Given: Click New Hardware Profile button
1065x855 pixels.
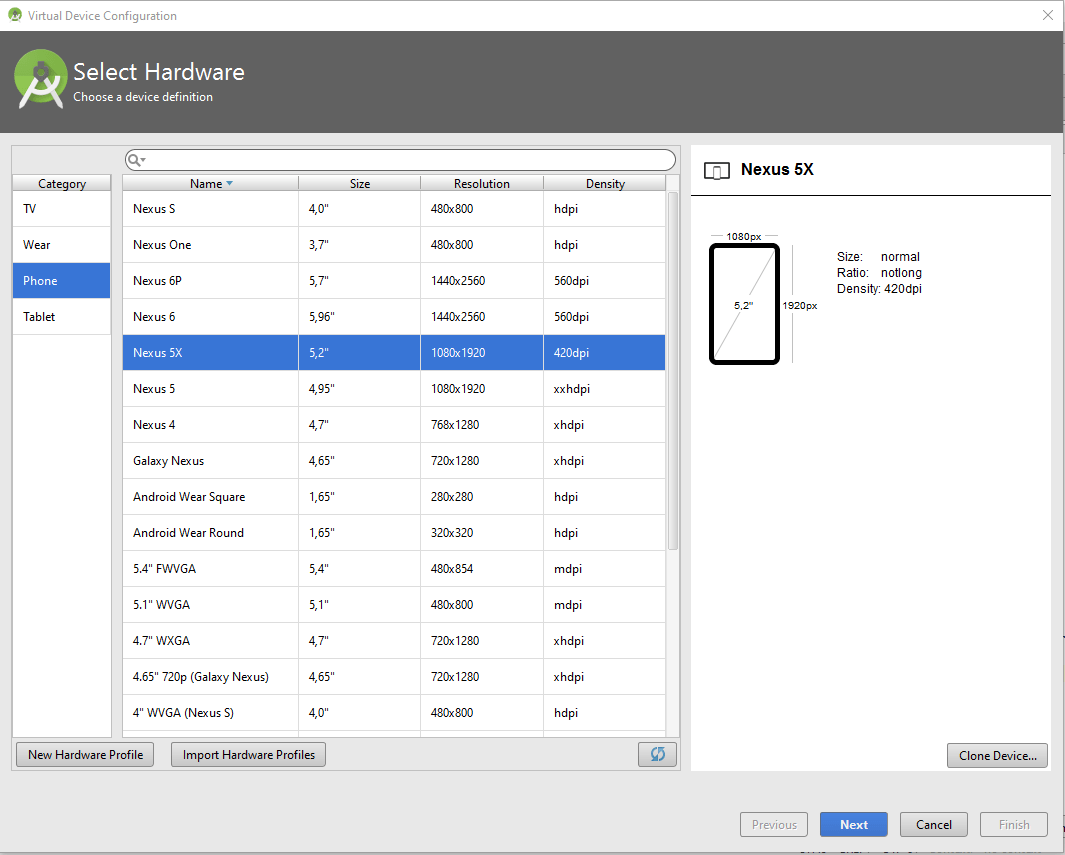Looking at the screenshot, I should (x=85, y=754).
